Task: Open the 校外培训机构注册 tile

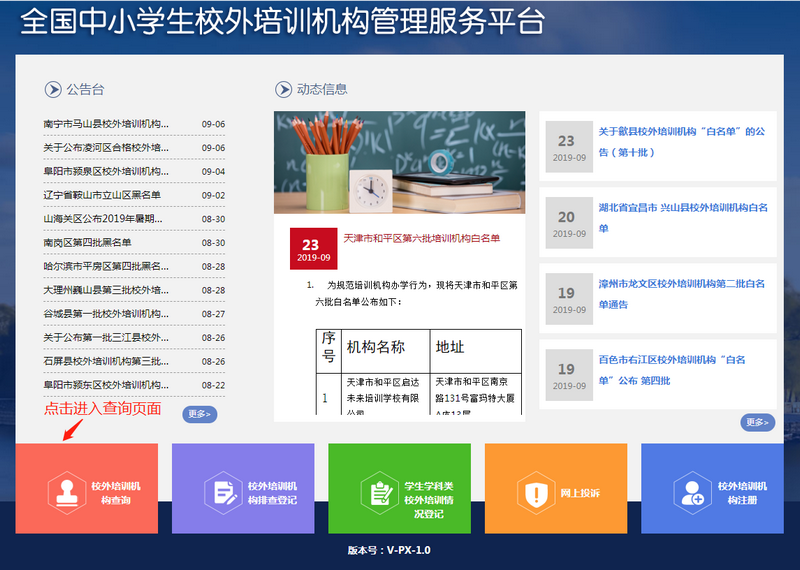Action: point(712,488)
